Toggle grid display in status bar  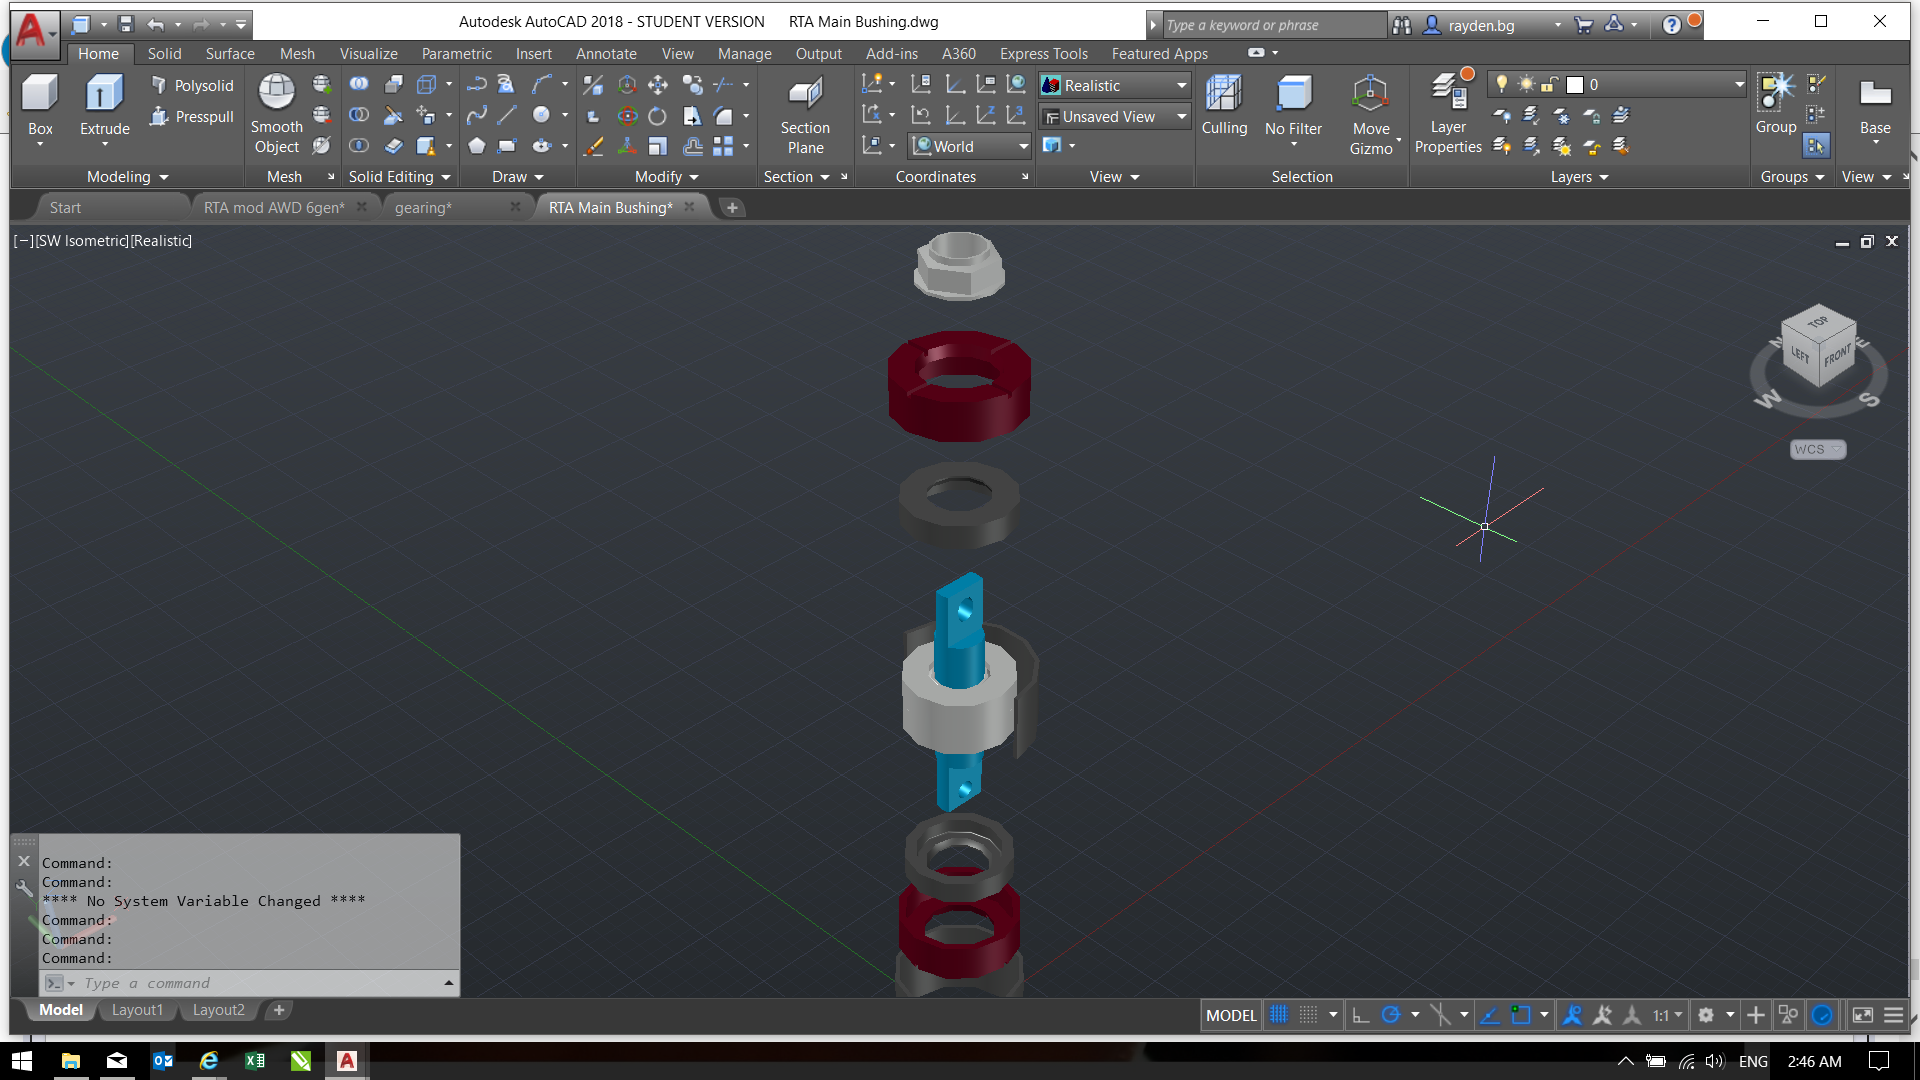coord(1279,1015)
